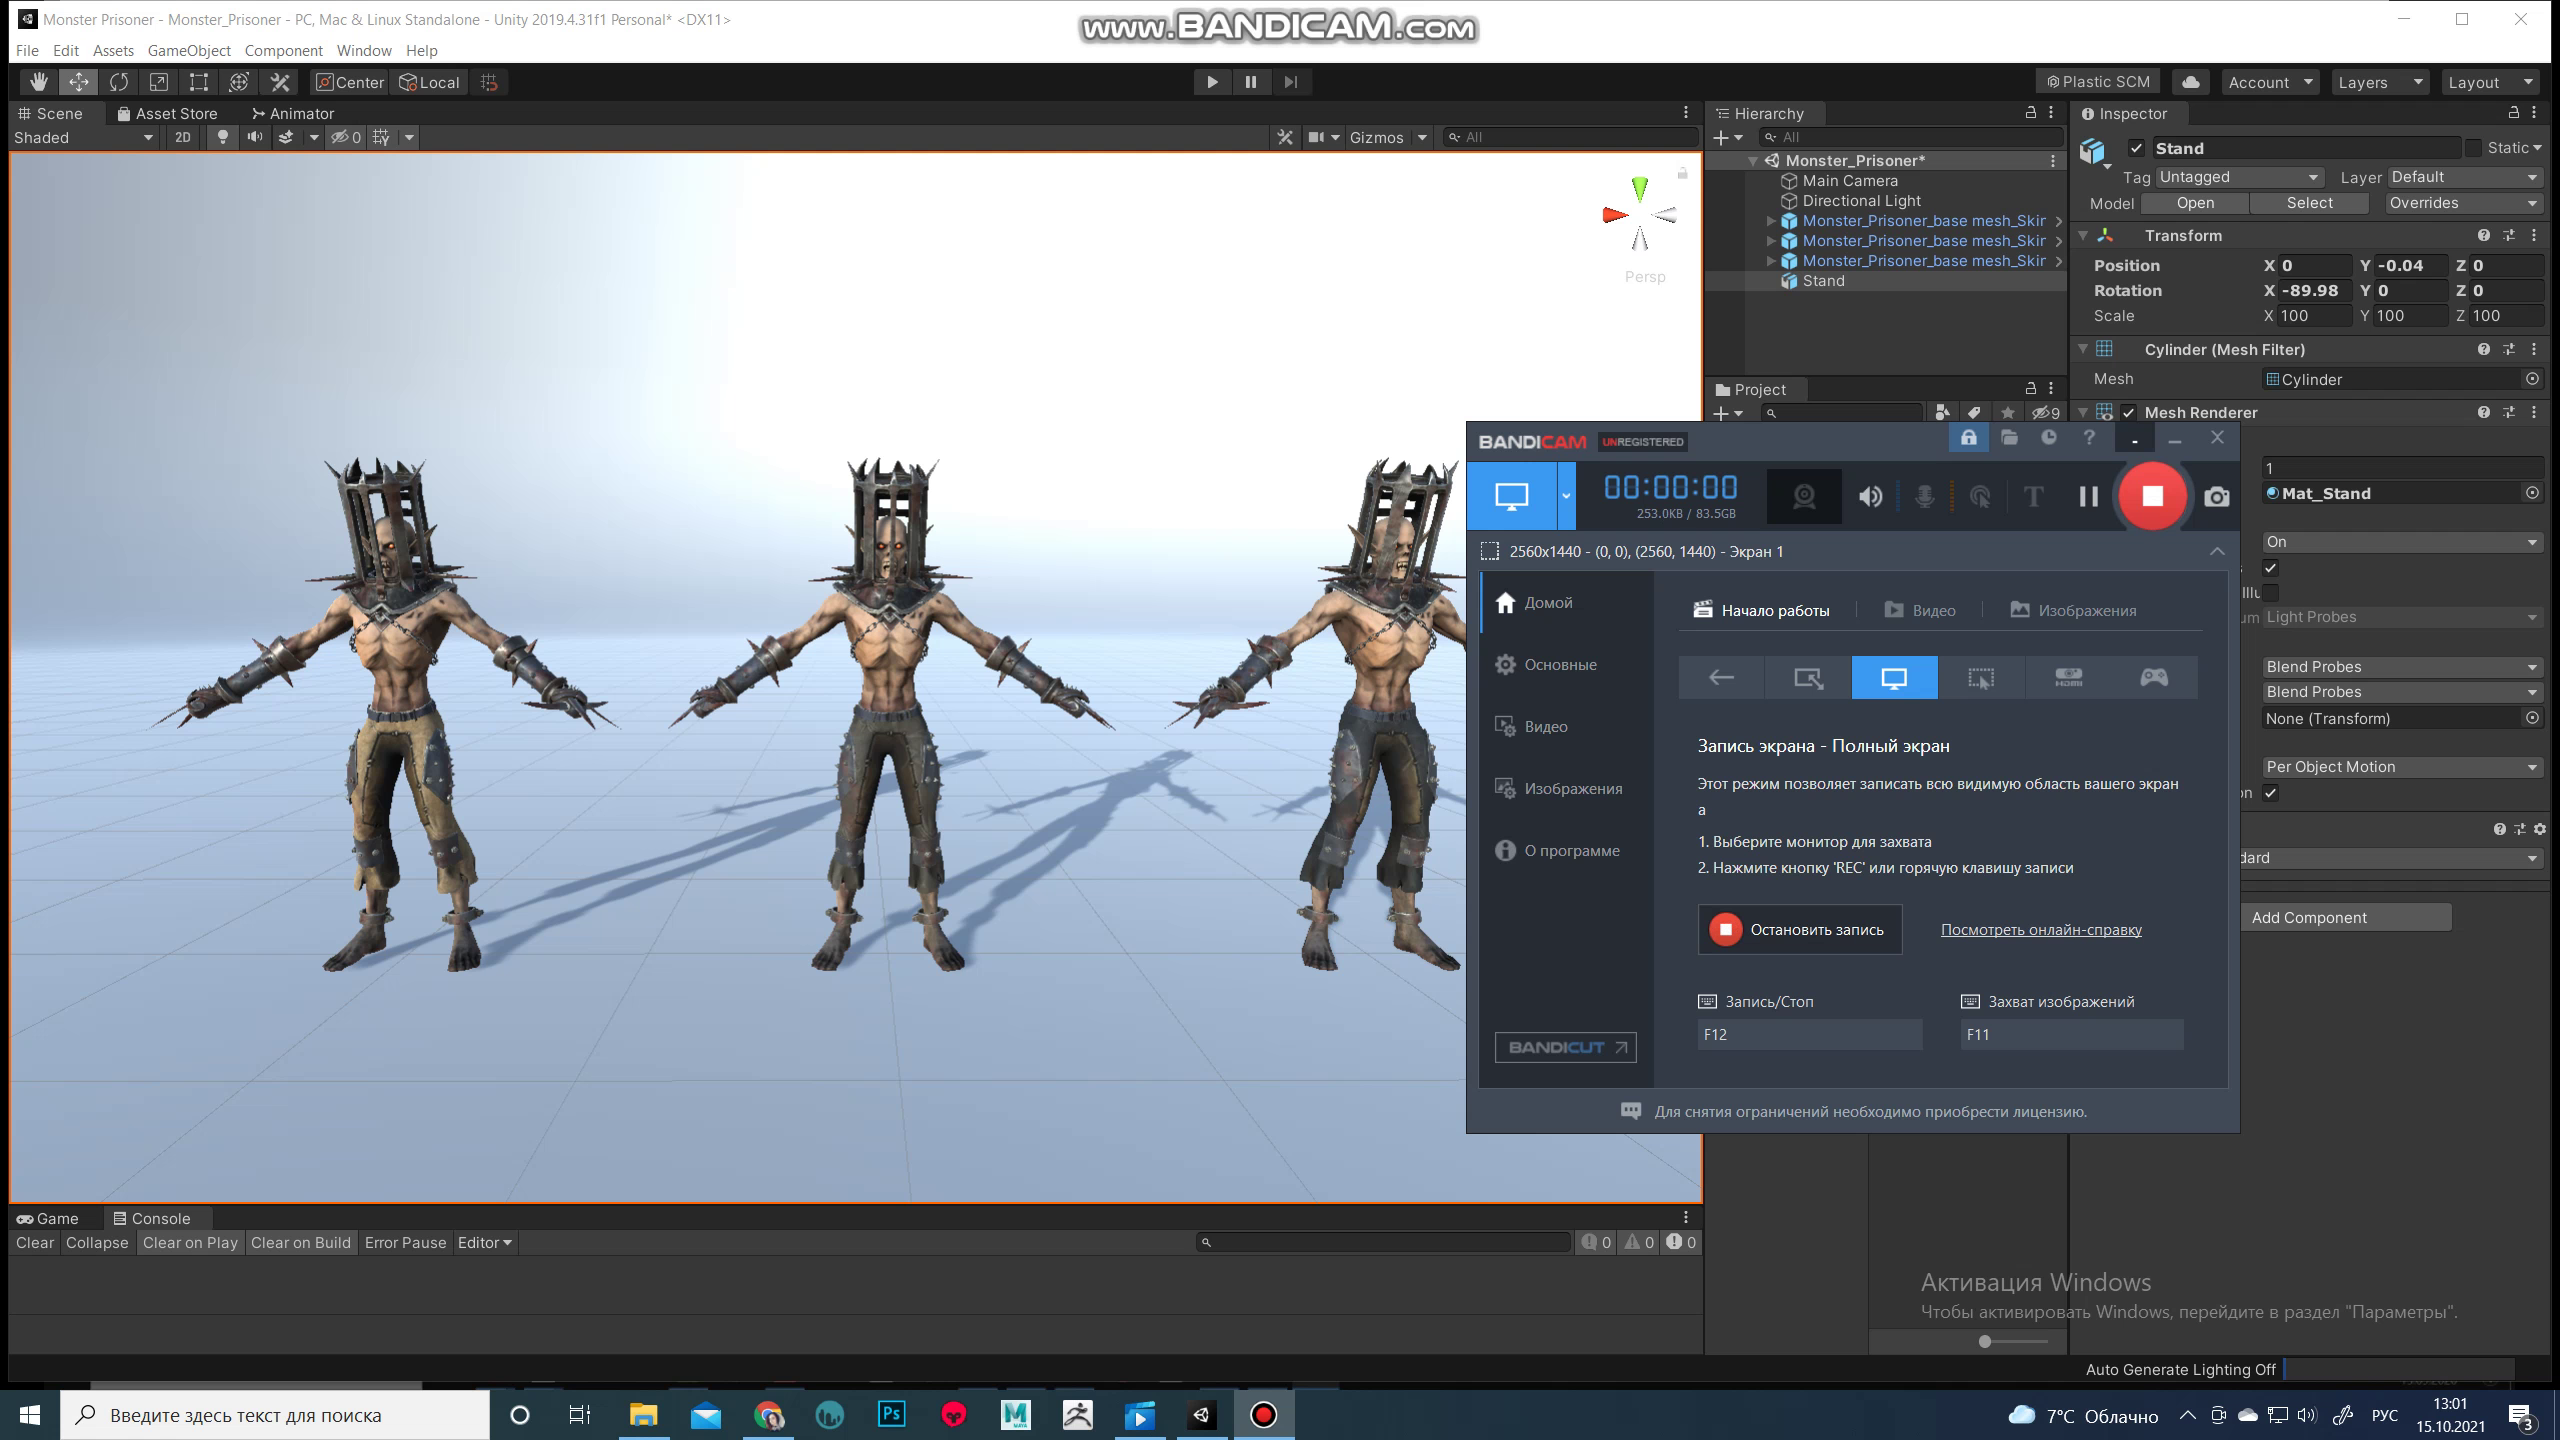Toggle checkbox below the On dropdown

click(2271, 568)
